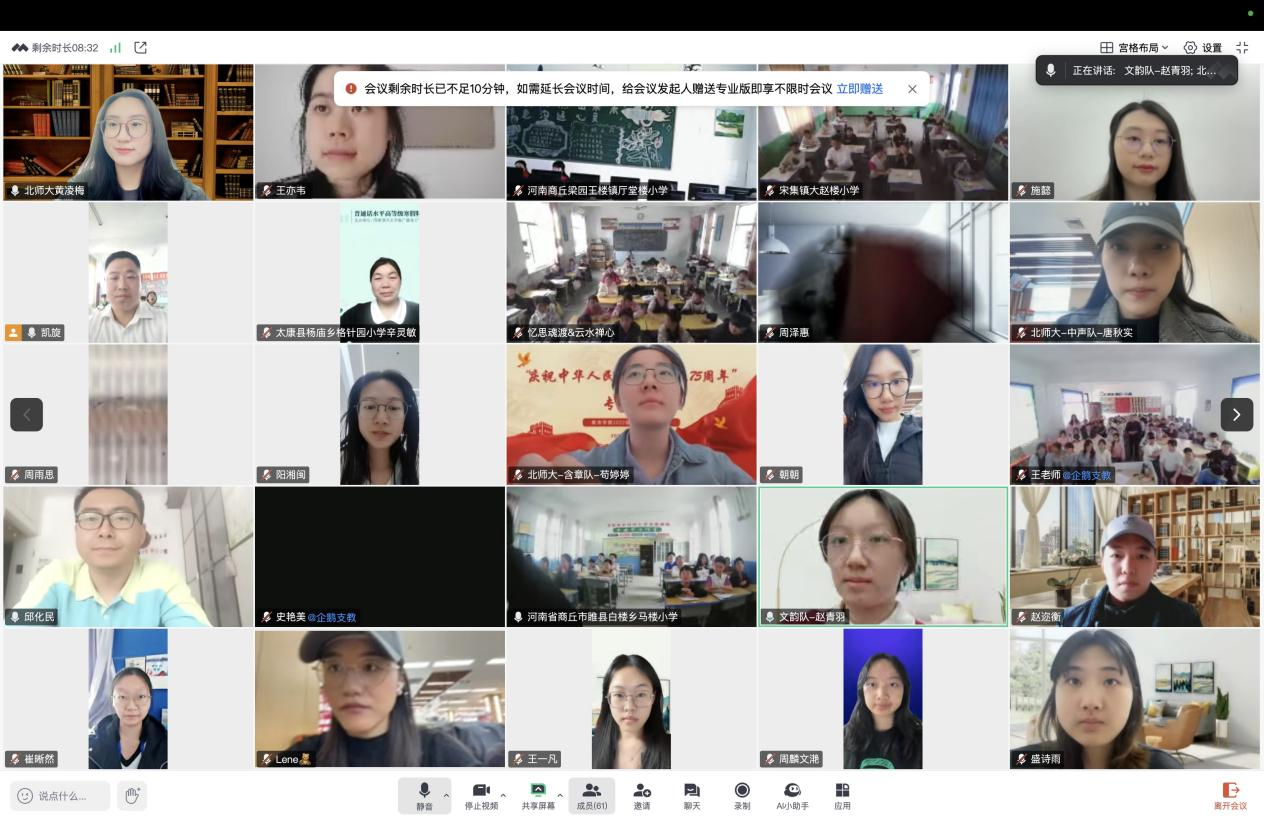The height and width of the screenshot is (821, 1264).
Task: Check network status via signal bars icon
Action: pyautogui.click(x=115, y=47)
